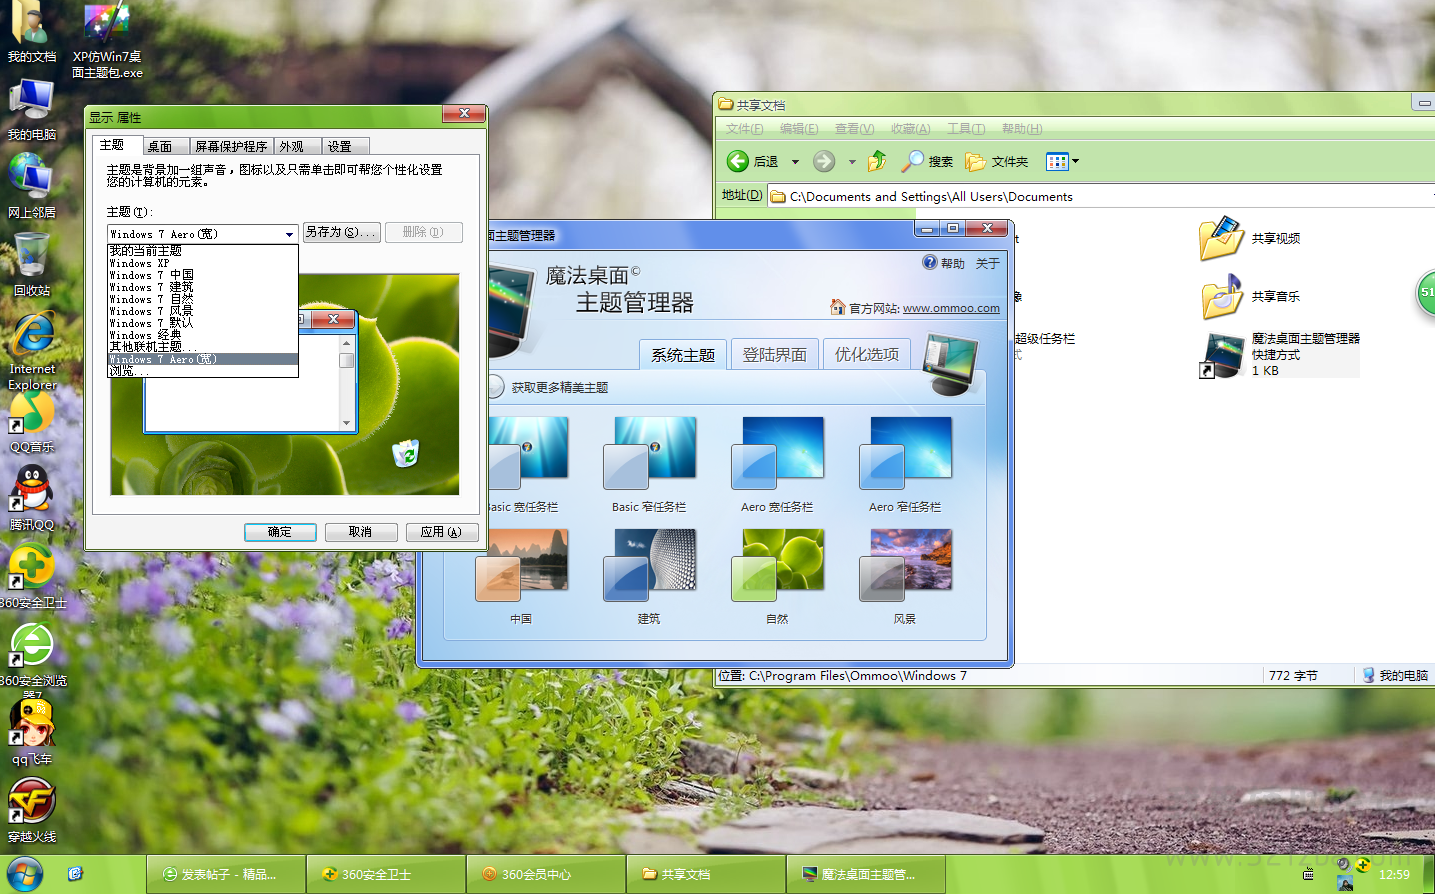Click 后退 back button in 共享文档 window
This screenshot has height=894, width=1435.
pyautogui.click(x=753, y=161)
